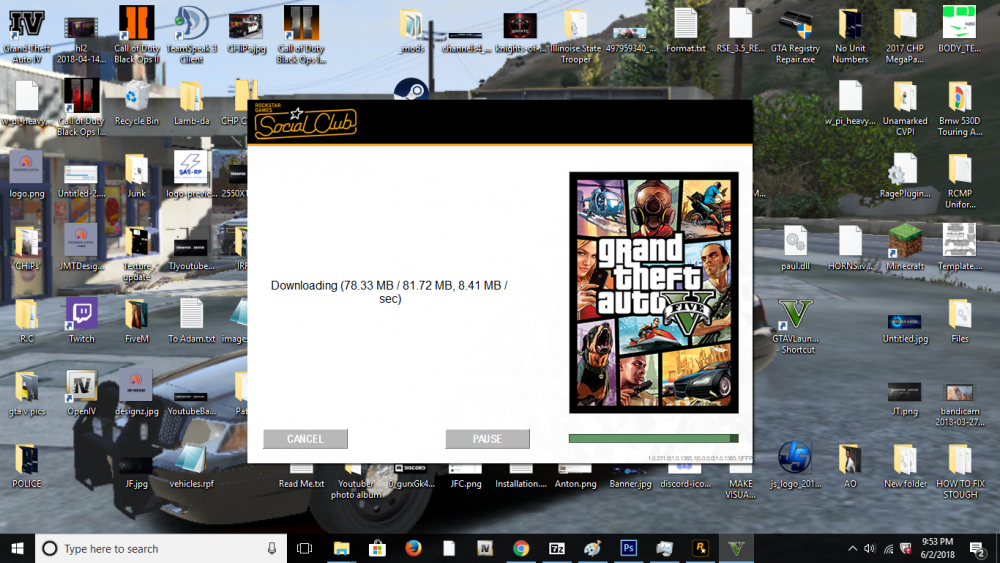Select the bandicam video file
1000x563 pixels.
coord(960,404)
